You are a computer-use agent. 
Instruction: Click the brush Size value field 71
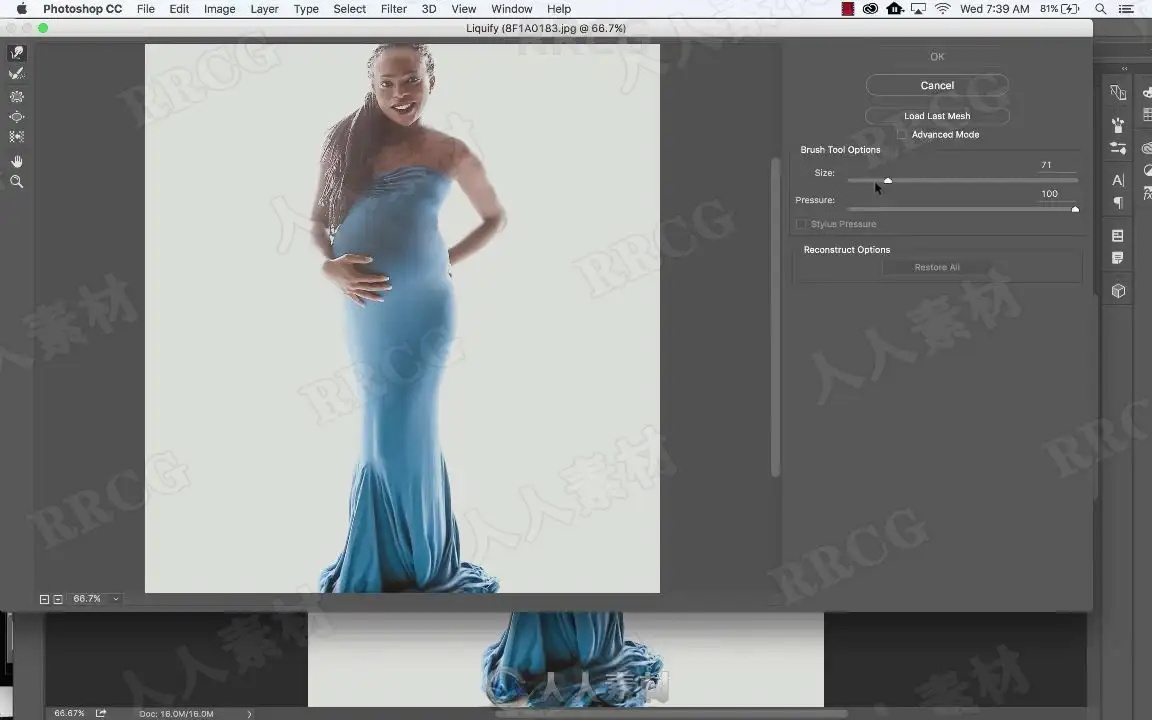click(1056, 165)
